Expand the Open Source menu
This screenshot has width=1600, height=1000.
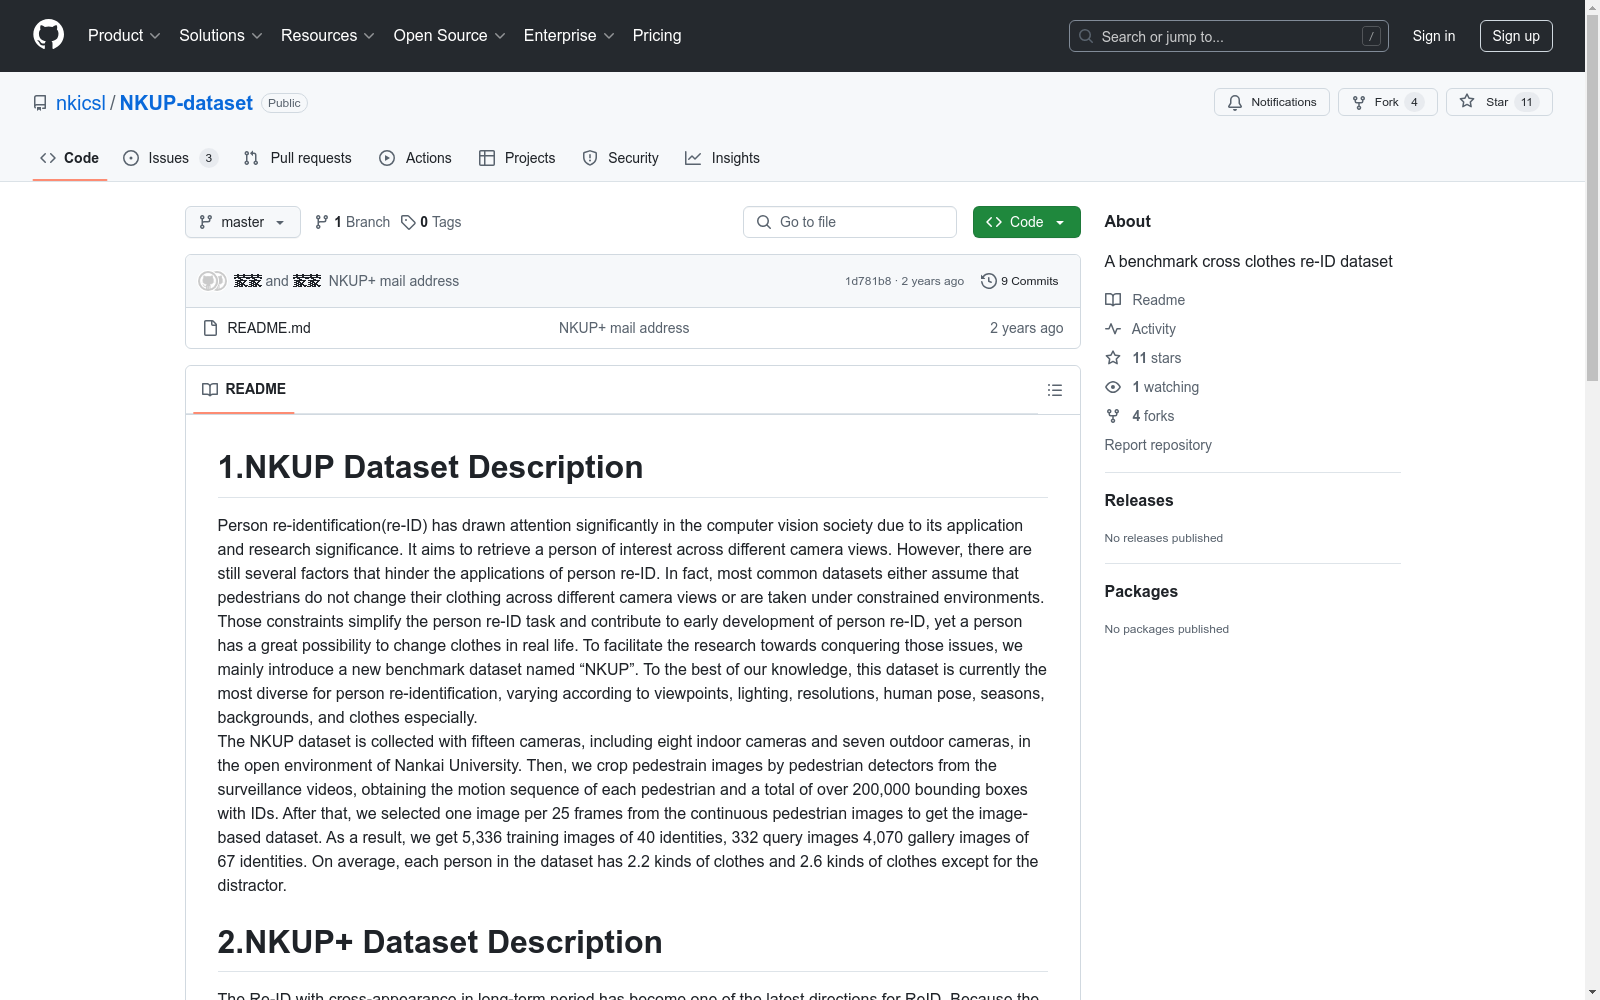(449, 36)
